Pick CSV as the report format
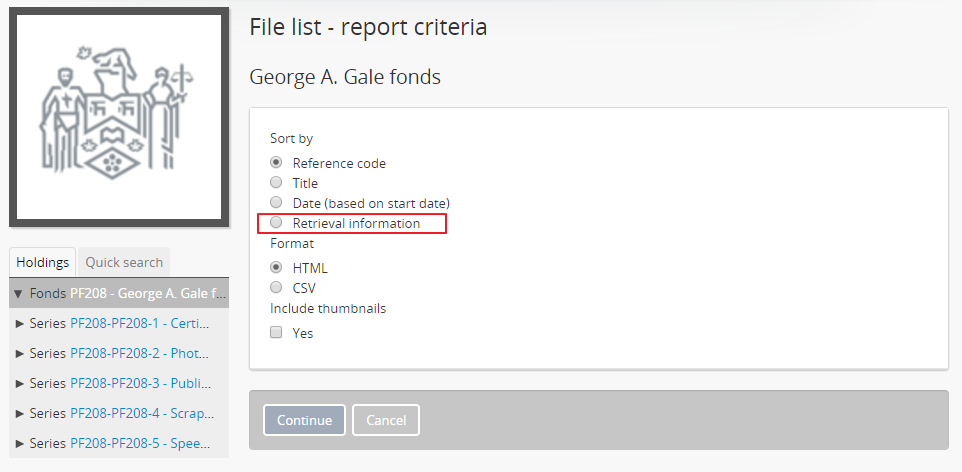Screen dimensions: 962x472 [276, 288]
